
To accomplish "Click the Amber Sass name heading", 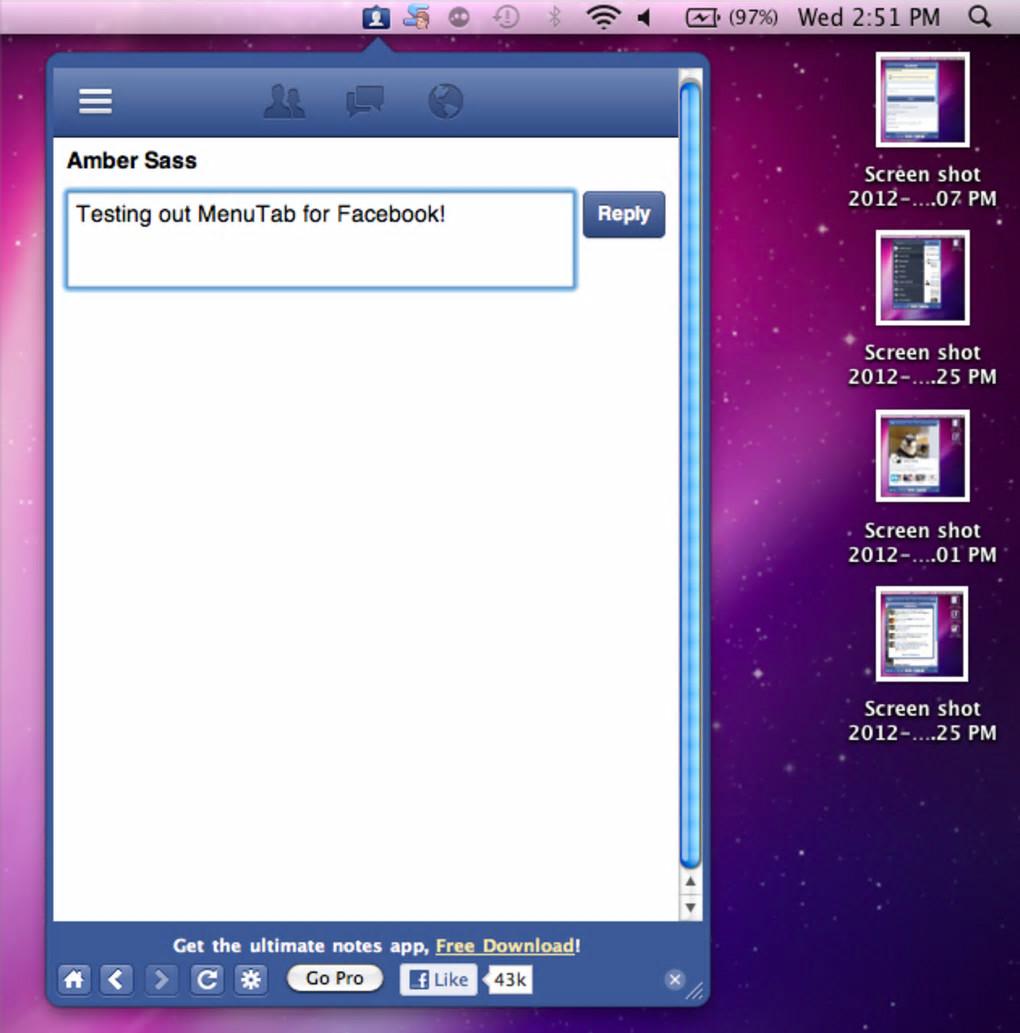I will (x=132, y=161).
